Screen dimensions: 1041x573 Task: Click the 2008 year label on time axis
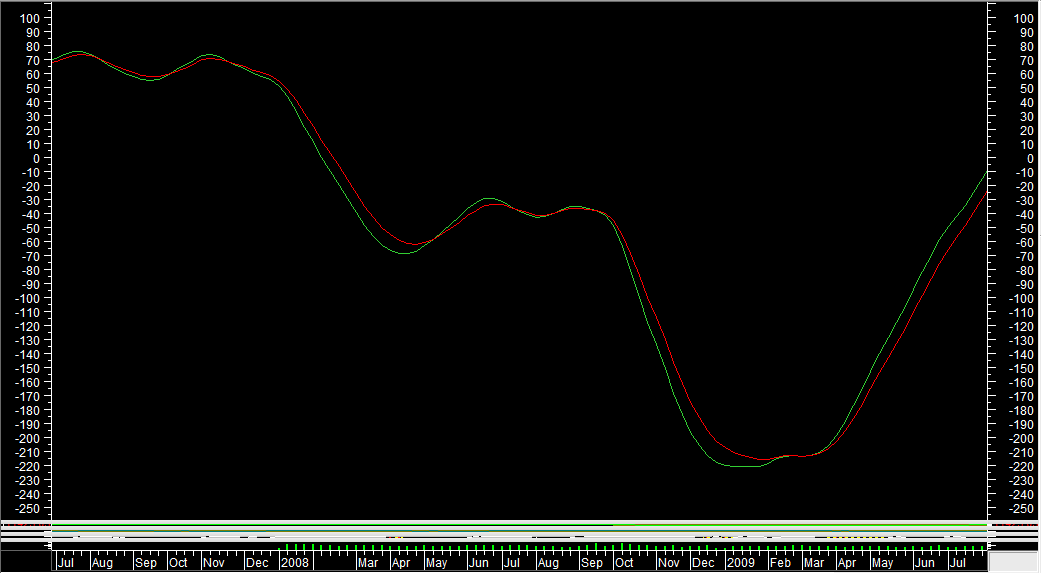click(295, 562)
